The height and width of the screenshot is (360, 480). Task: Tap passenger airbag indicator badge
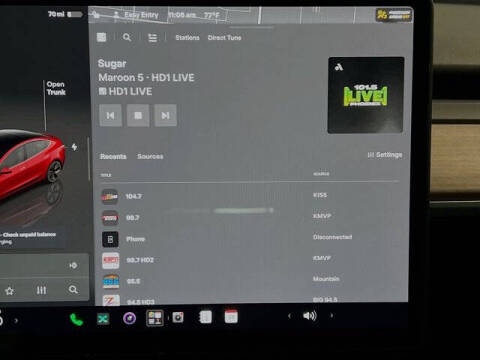(x=394, y=15)
